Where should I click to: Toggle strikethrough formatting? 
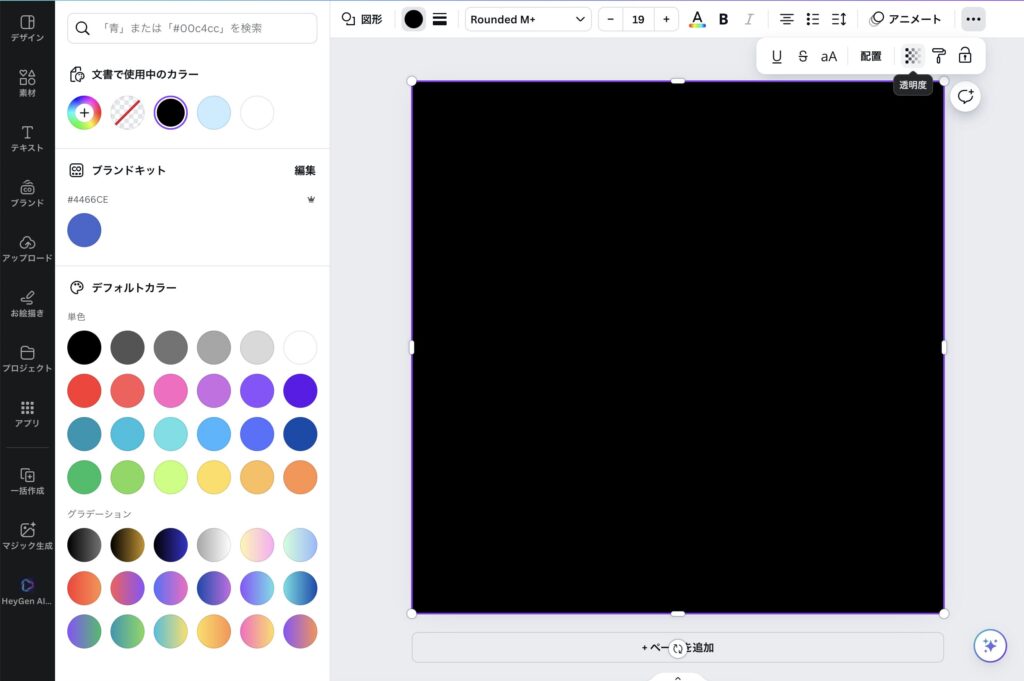803,56
